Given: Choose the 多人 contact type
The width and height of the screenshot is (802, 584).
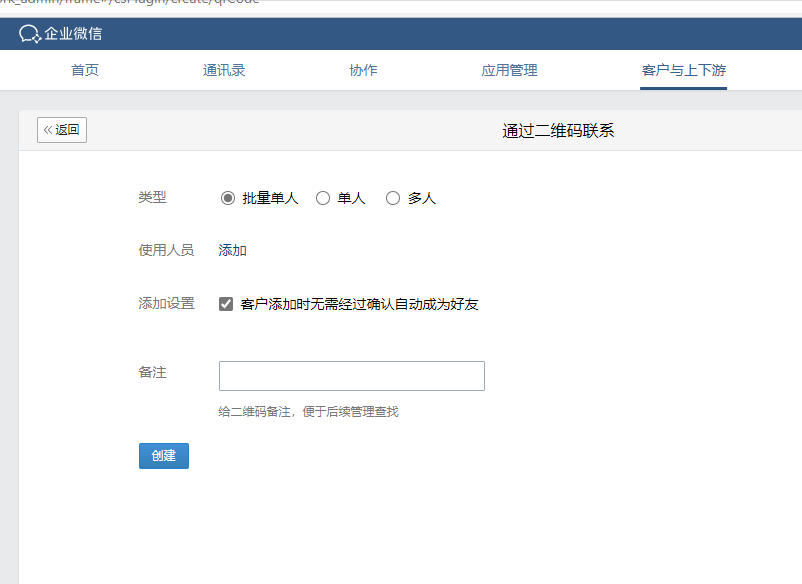Looking at the screenshot, I should (x=392, y=197).
